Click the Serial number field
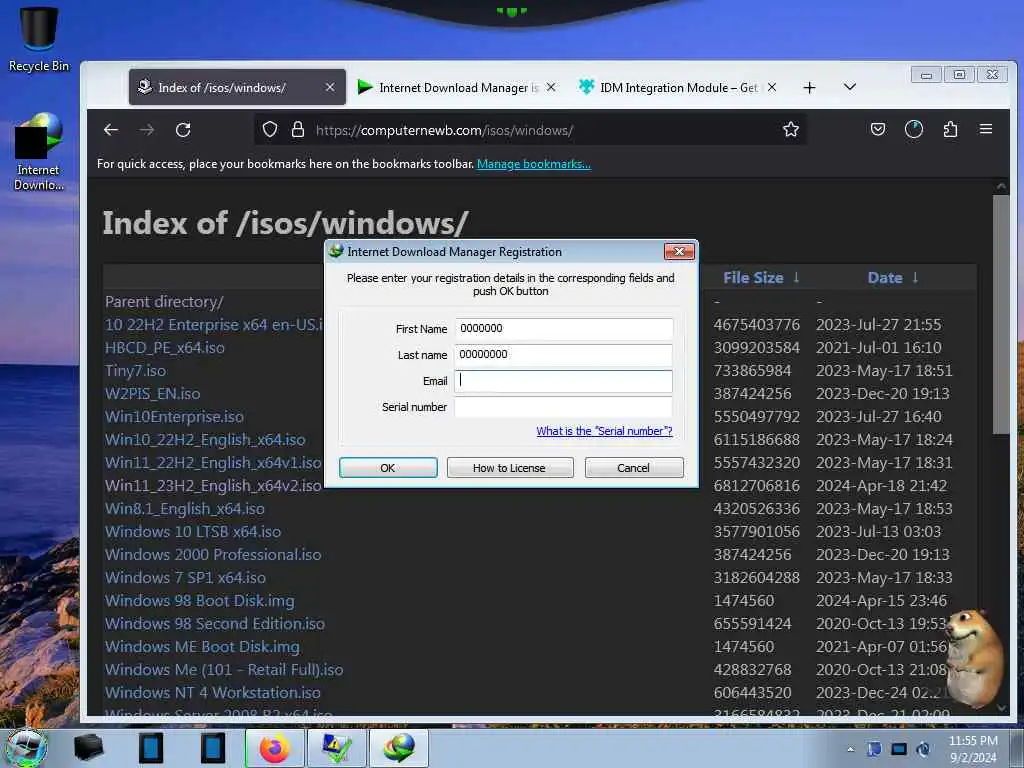1024x768 pixels. (564, 407)
